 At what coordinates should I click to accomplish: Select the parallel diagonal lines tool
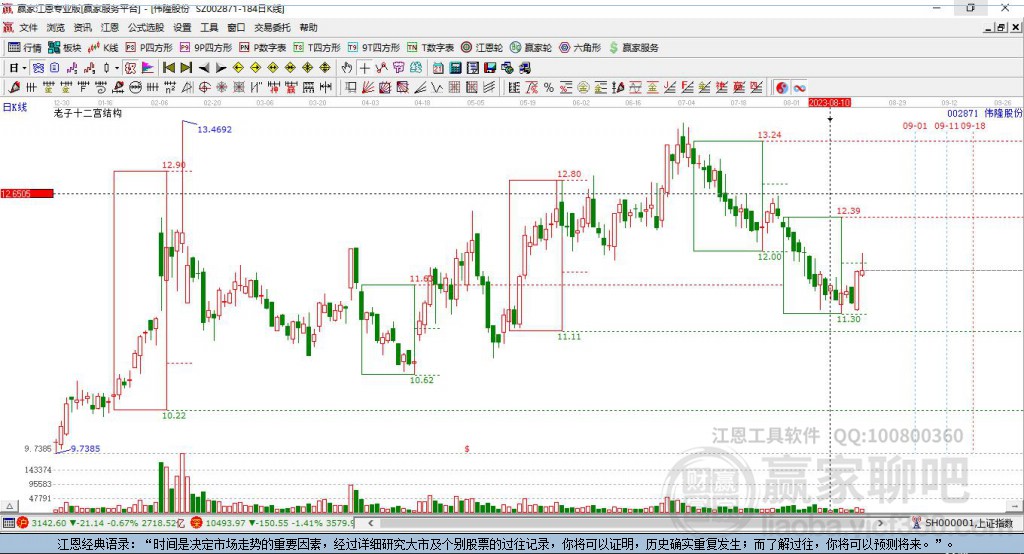[489, 88]
